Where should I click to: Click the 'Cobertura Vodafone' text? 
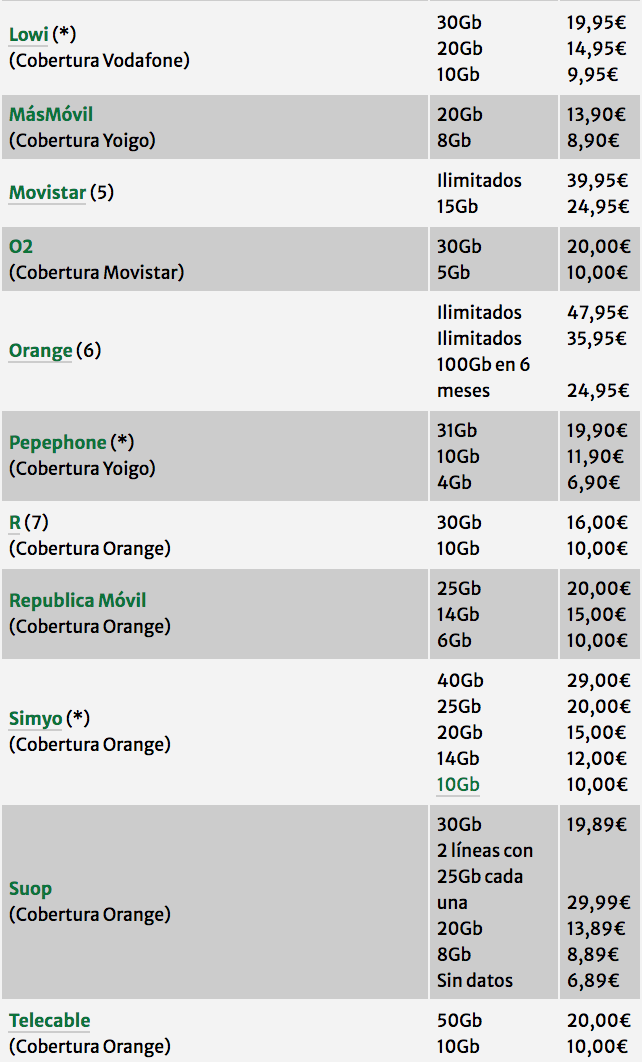(x=99, y=60)
